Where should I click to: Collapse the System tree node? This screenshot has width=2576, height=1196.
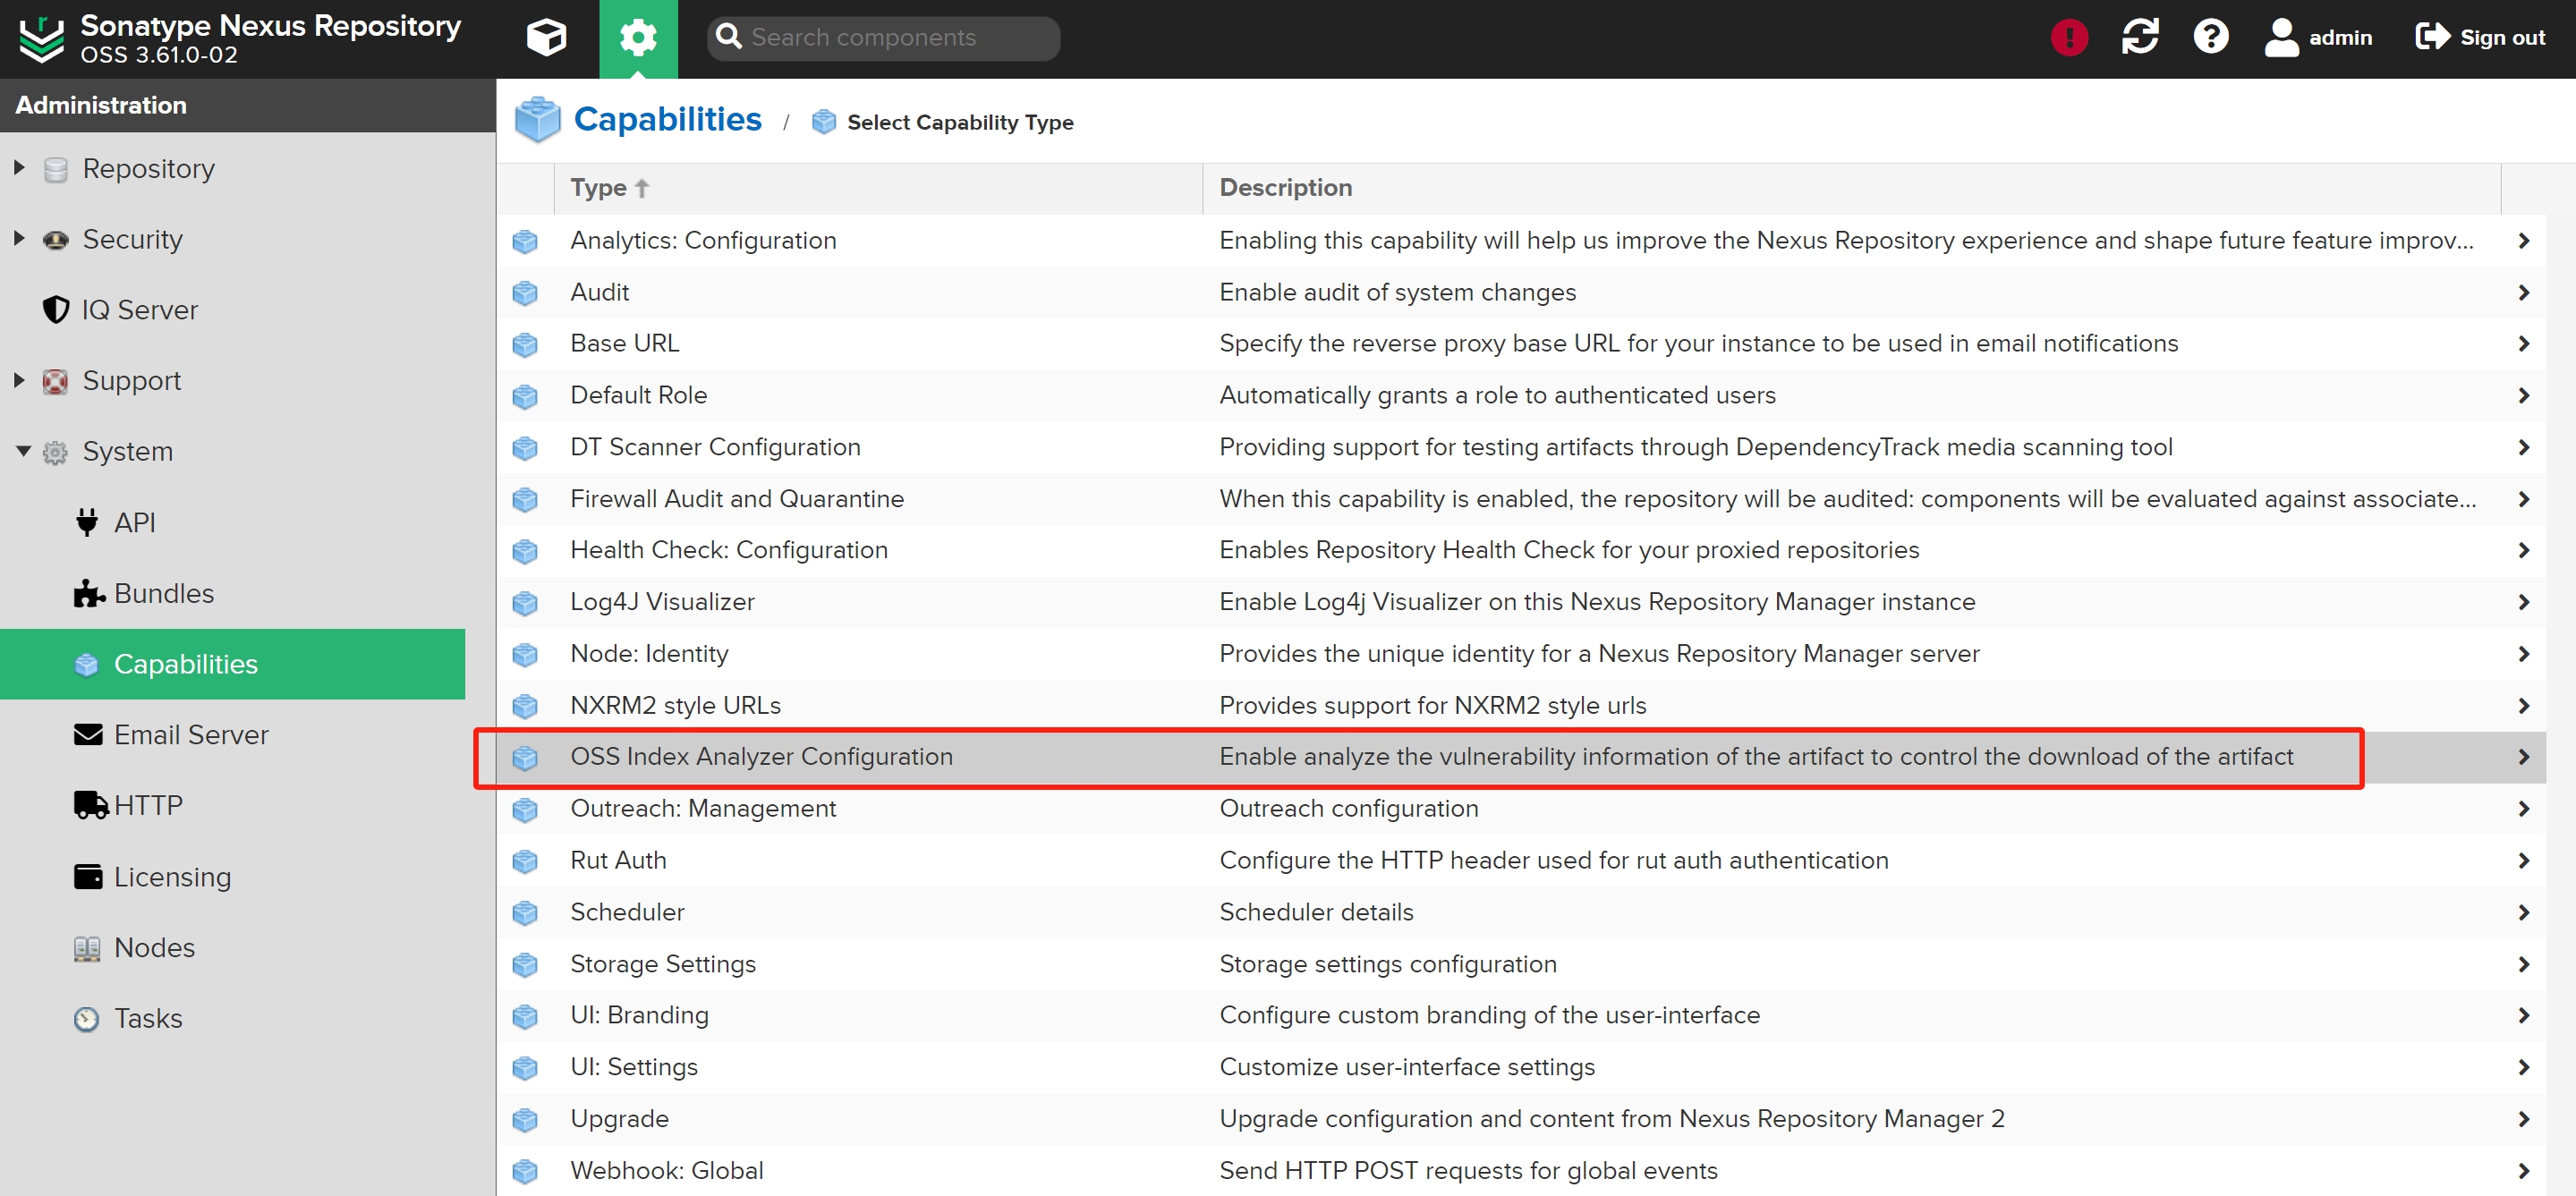[x=23, y=451]
